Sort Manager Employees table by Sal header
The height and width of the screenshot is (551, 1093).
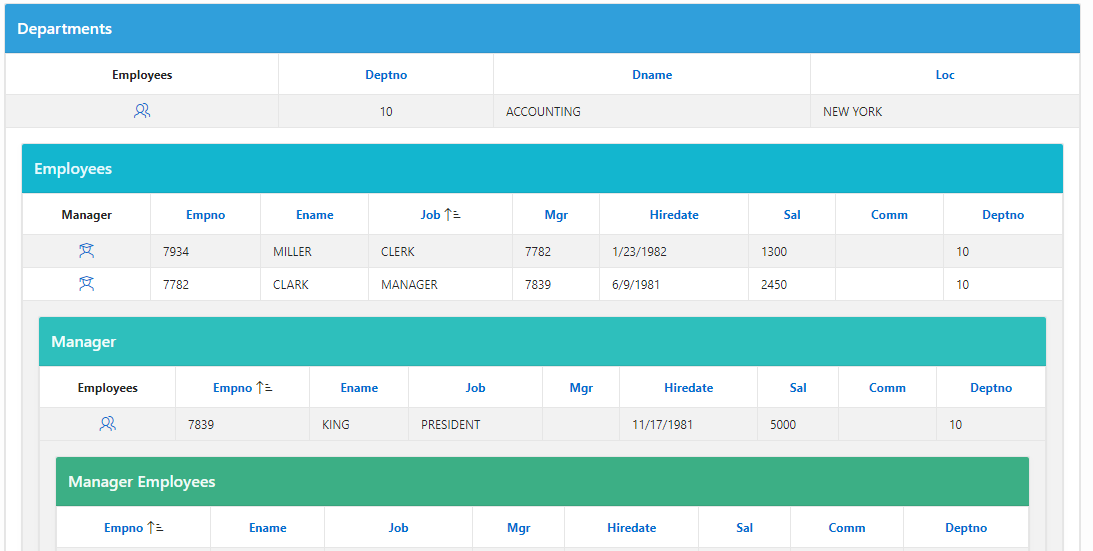coord(744,528)
